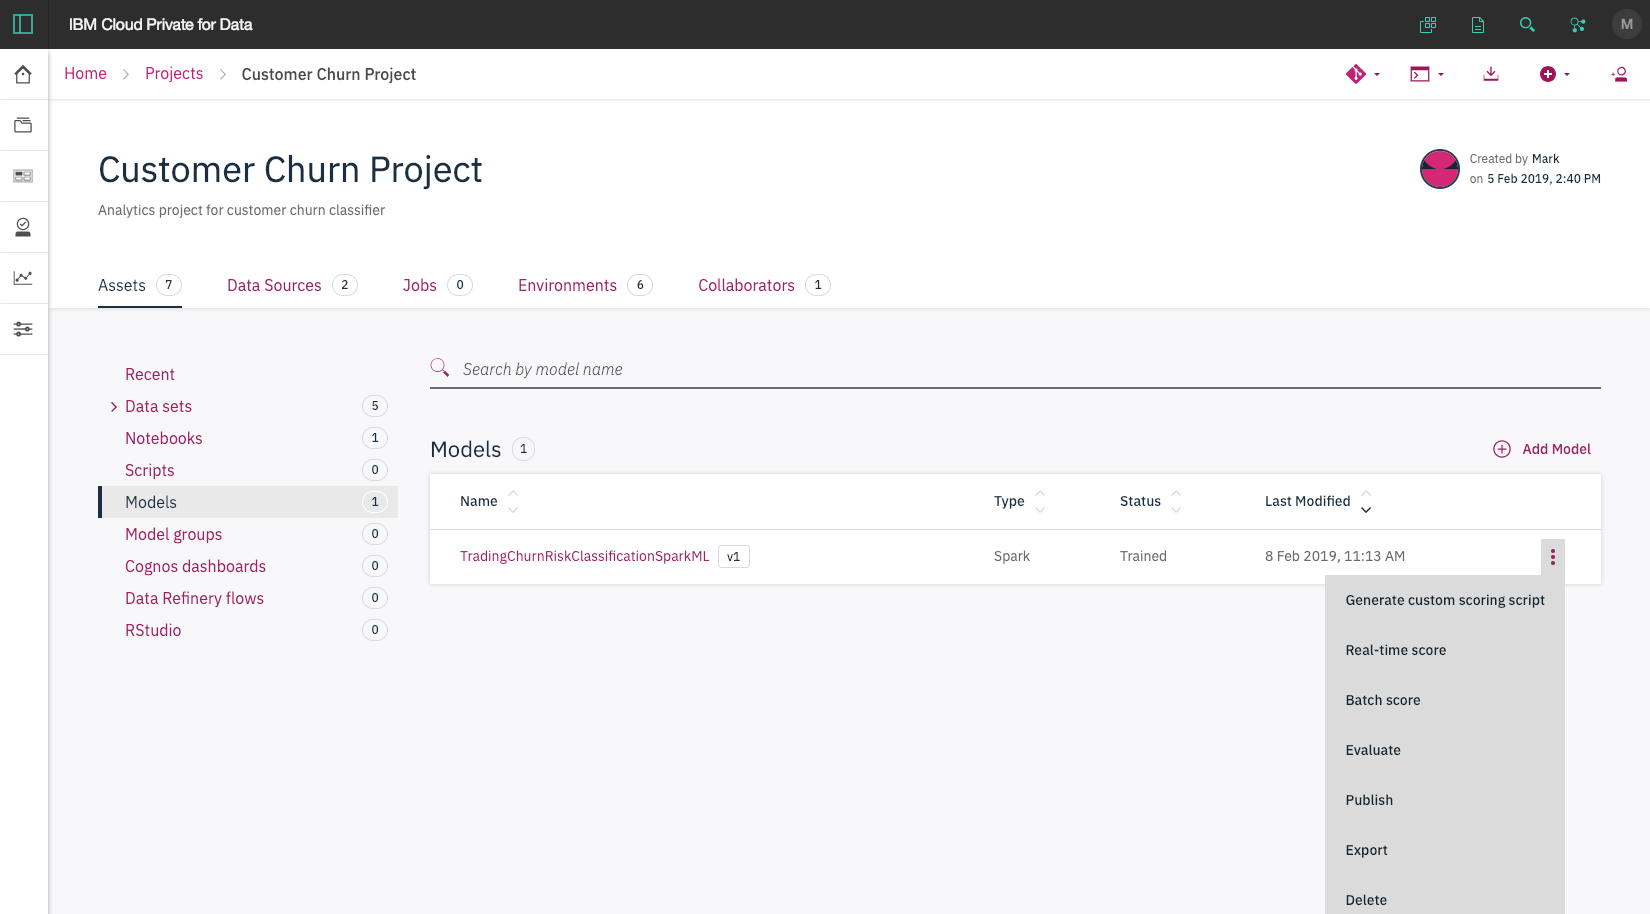Sort models by Status column
Image resolution: width=1650 pixels, height=914 pixels.
(x=1150, y=501)
